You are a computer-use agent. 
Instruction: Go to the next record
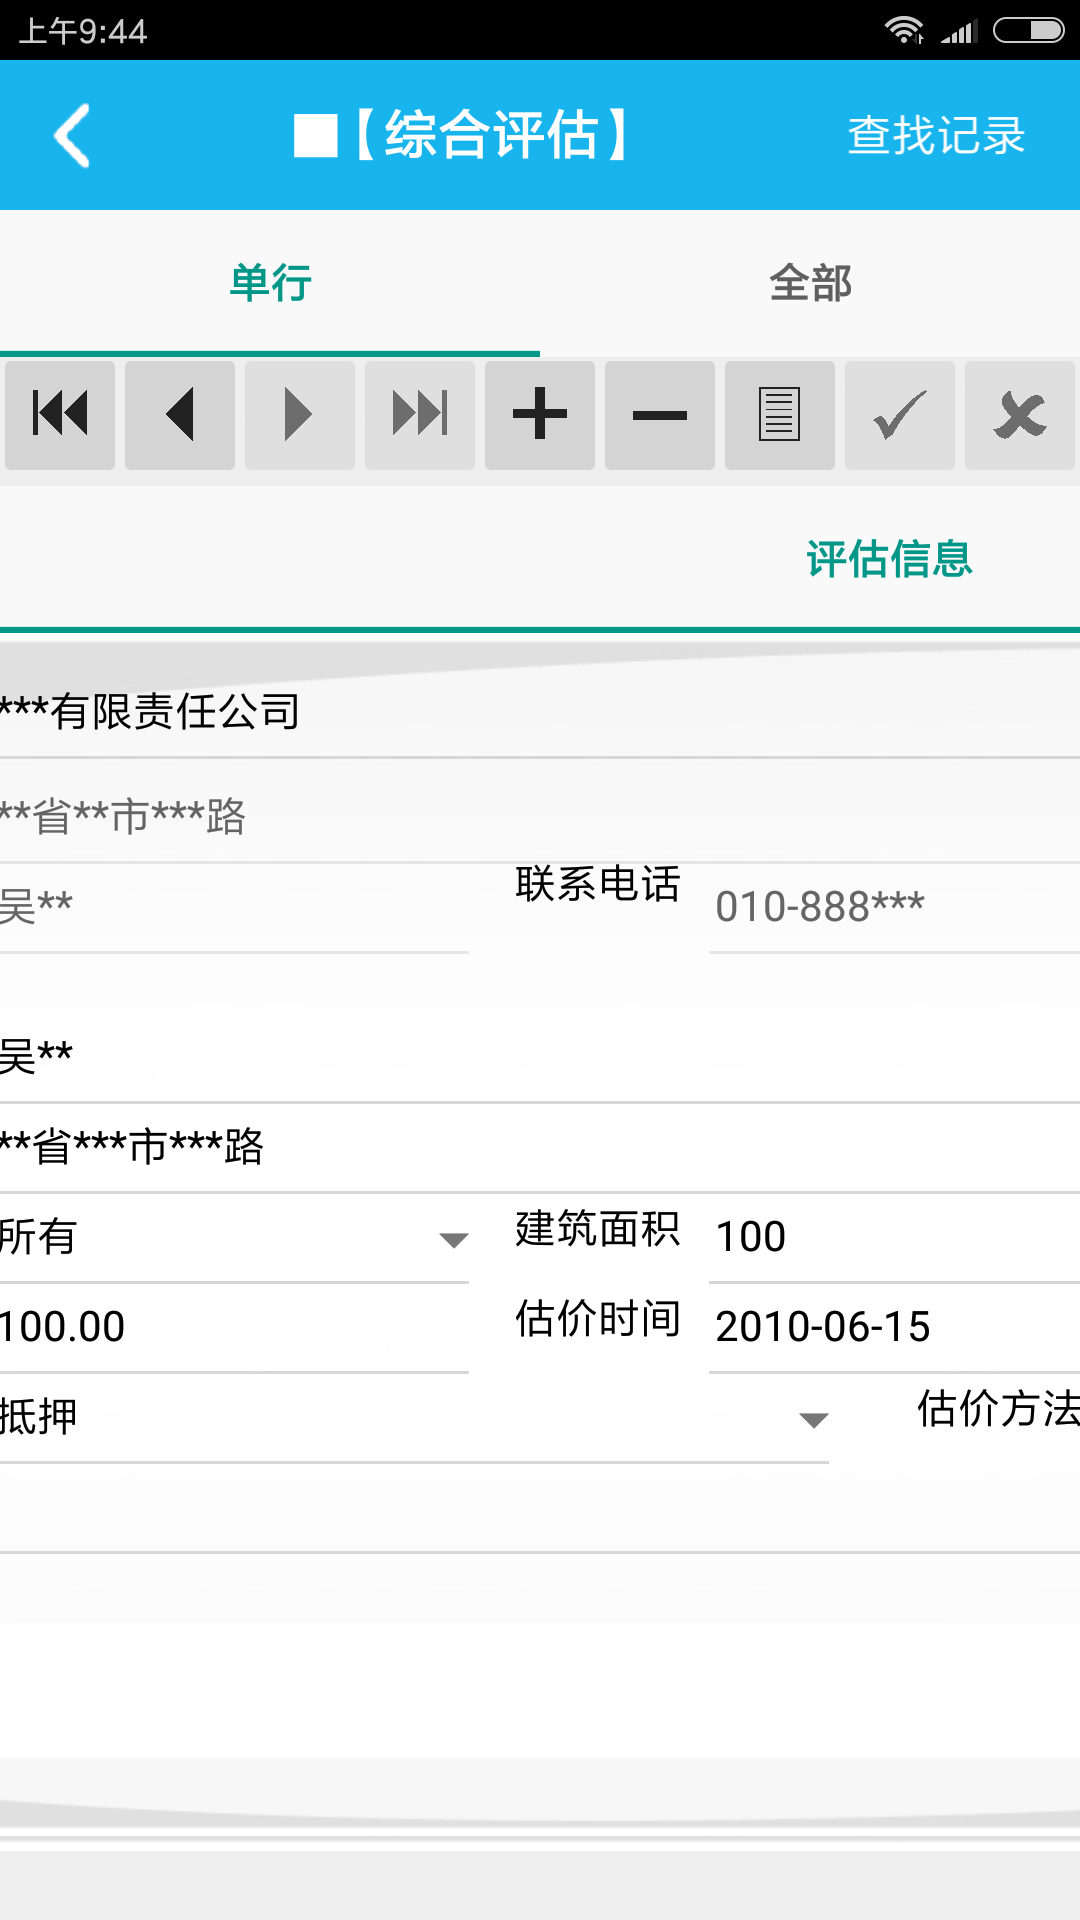(x=300, y=415)
